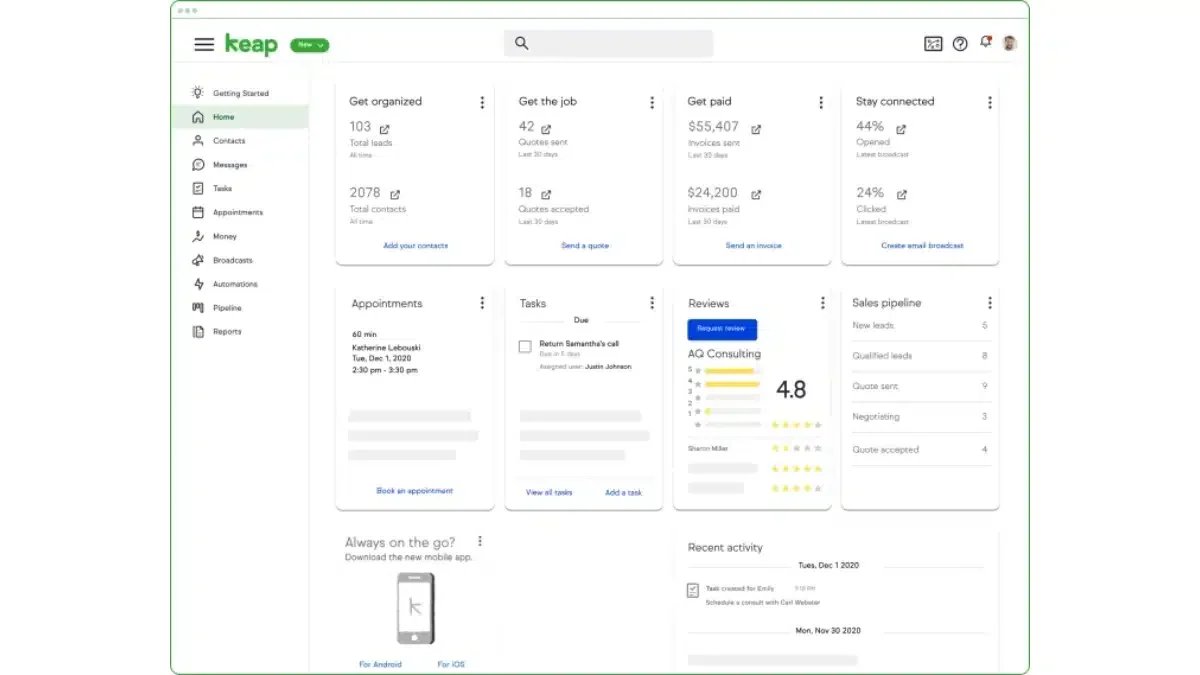Screen dimensions: 1200x675
Task: Open external link beside 103 total leads
Action: pyautogui.click(x=385, y=129)
